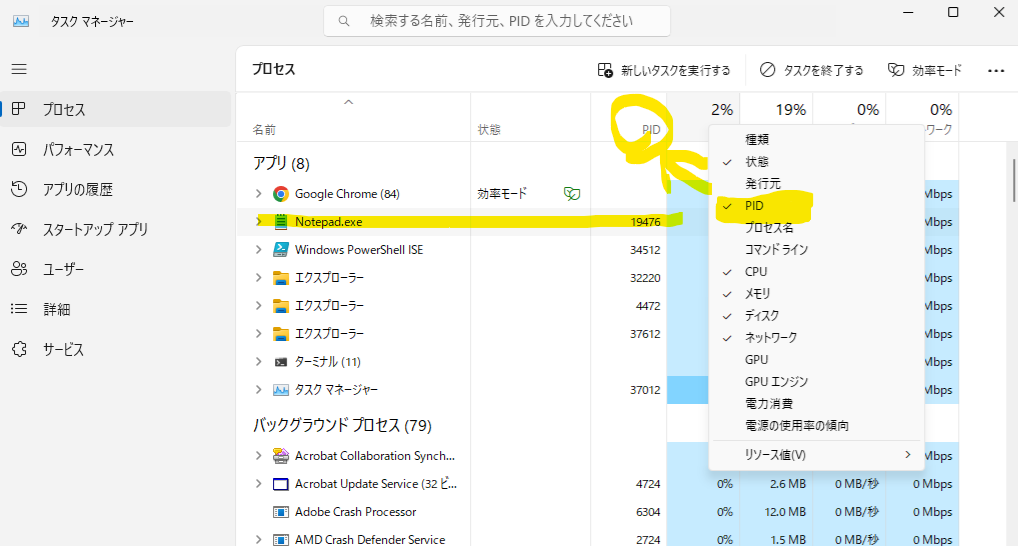
Task: Expand the タスク マネージャー process row
Action: click(x=258, y=390)
